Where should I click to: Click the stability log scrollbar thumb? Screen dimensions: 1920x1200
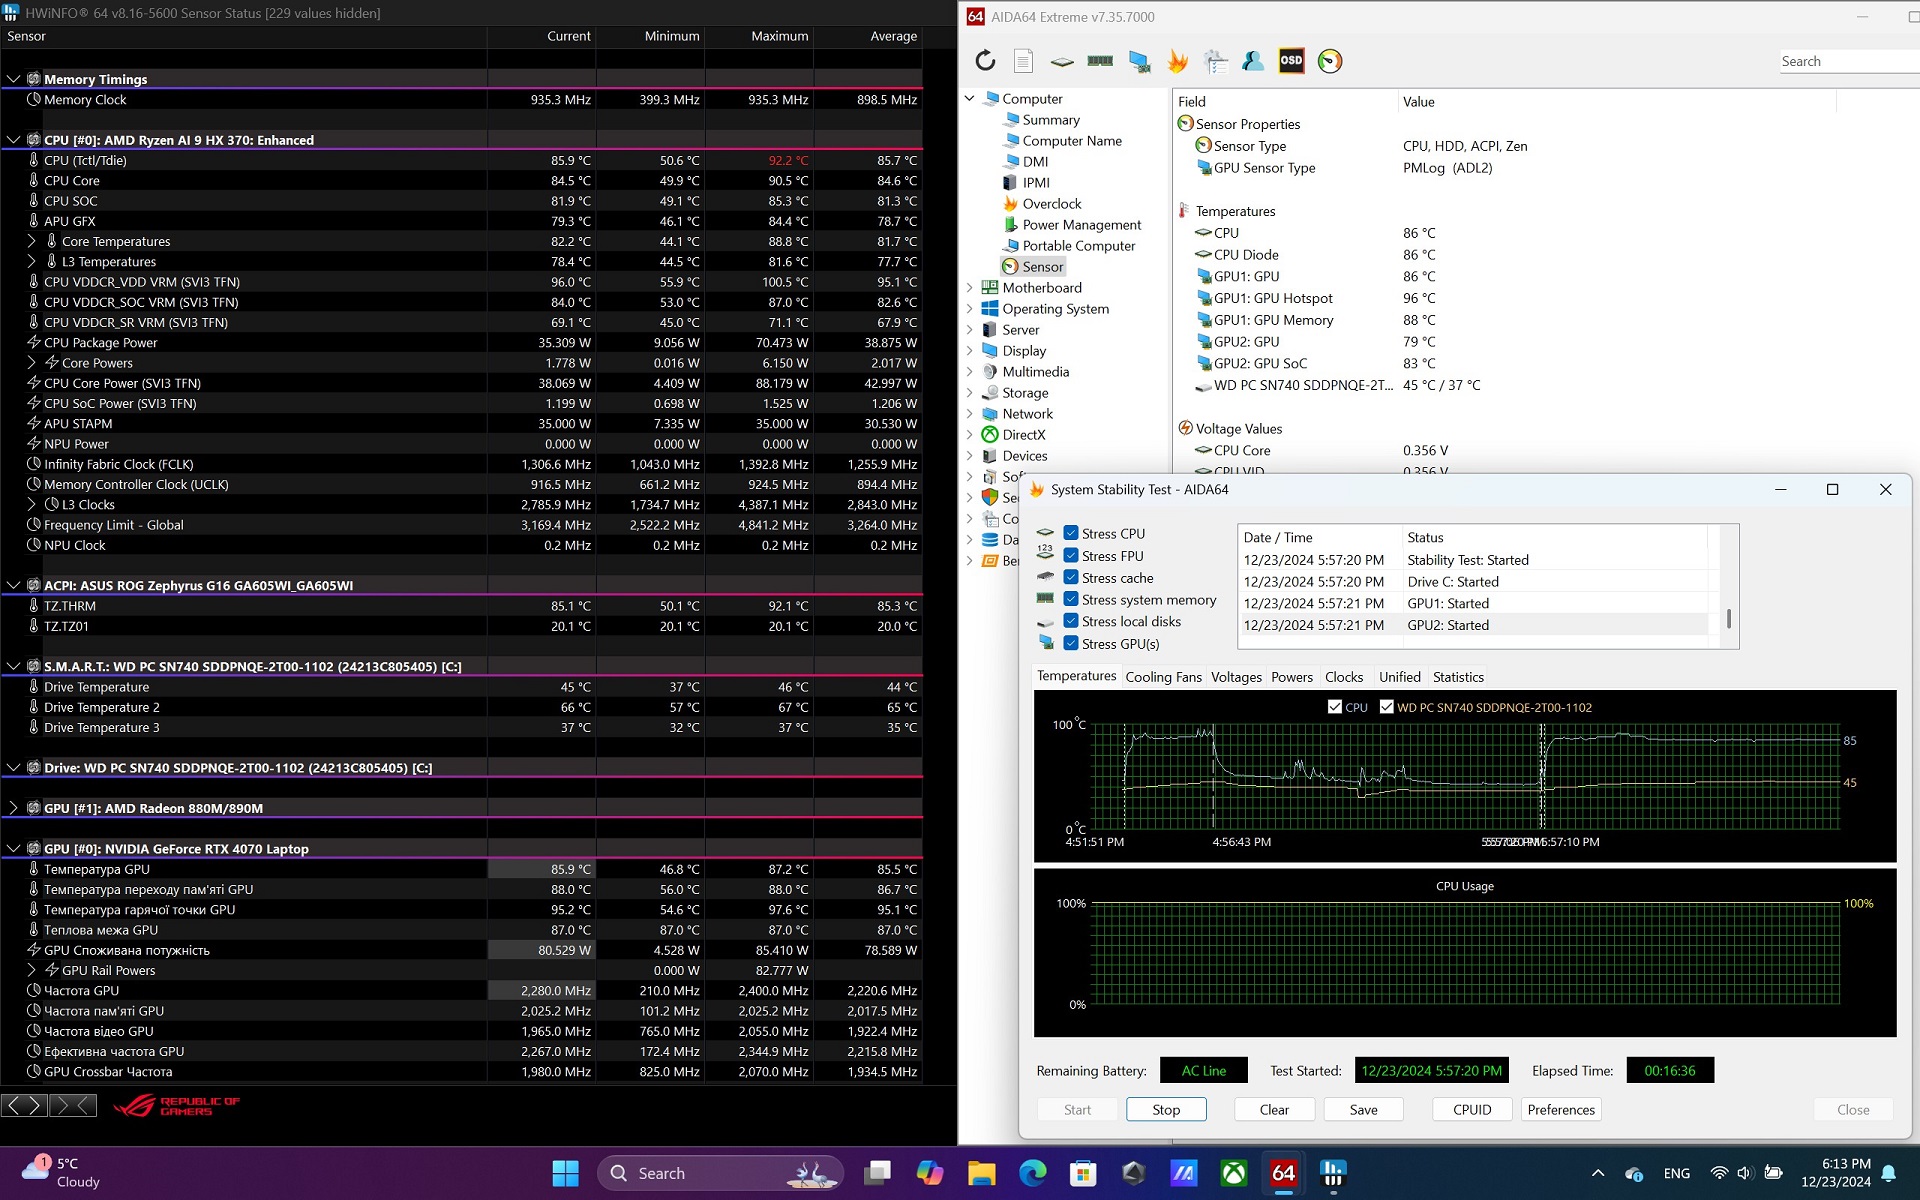tap(1728, 618)
